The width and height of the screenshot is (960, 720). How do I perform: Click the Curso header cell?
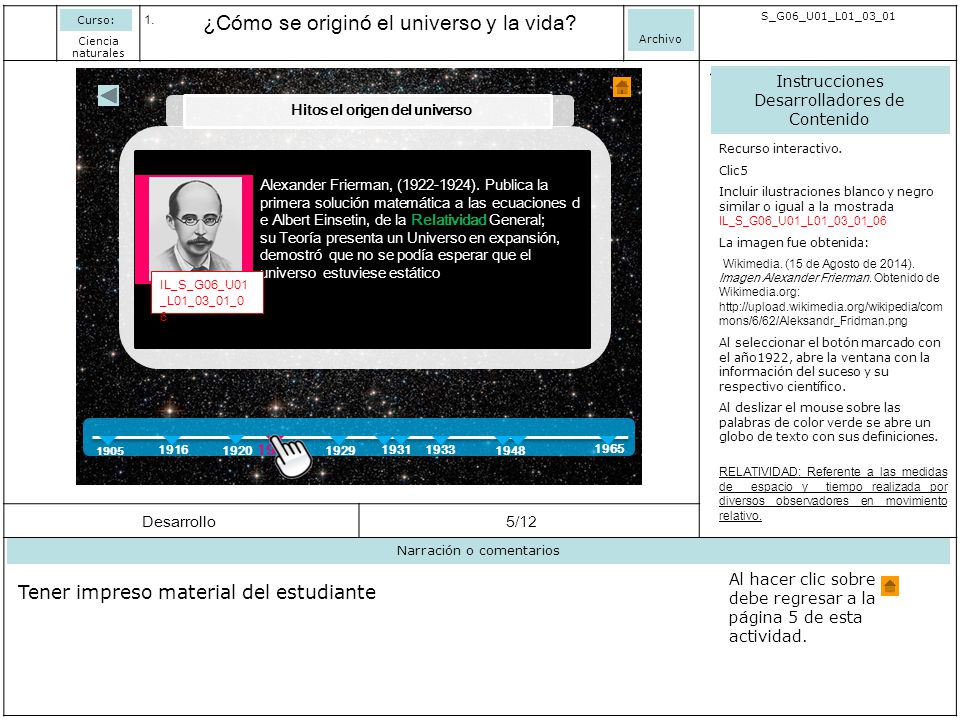(96, 20)
